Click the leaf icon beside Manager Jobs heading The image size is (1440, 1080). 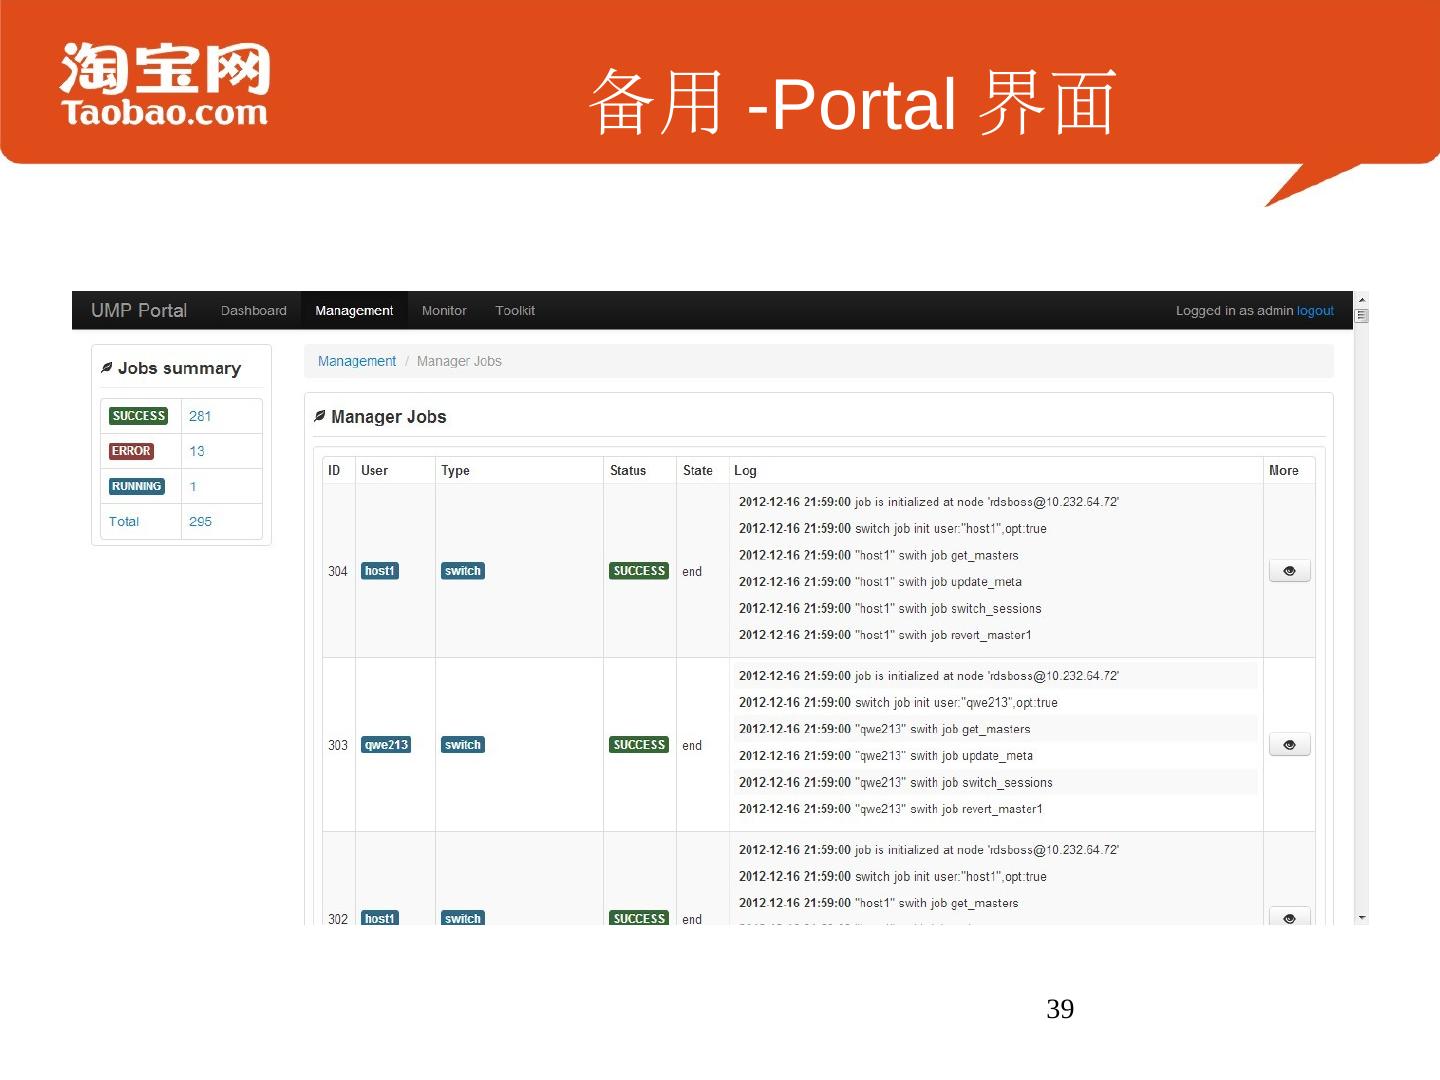(320, 416)
